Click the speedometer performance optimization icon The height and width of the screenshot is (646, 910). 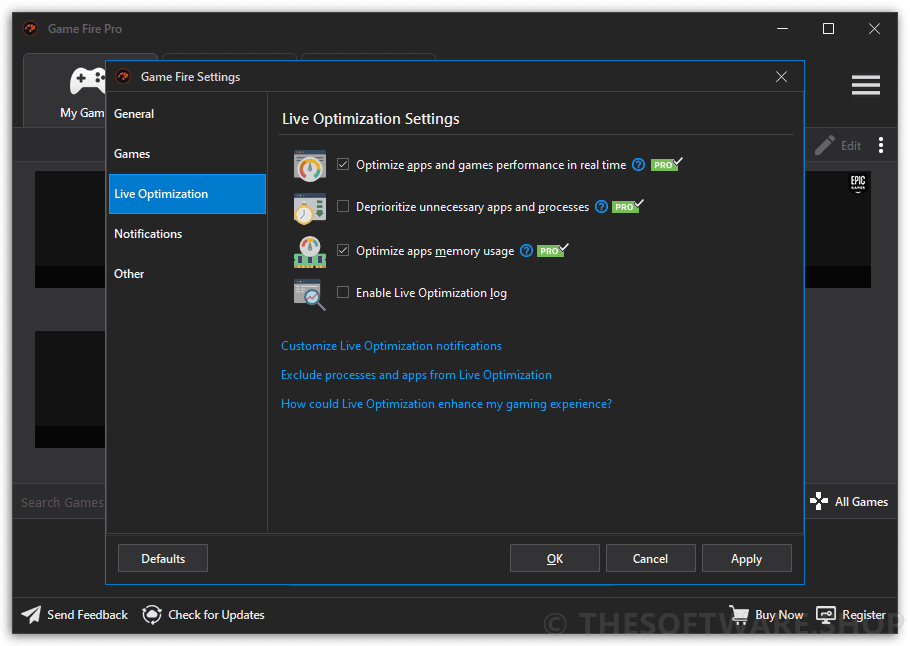tap(310, 166)
